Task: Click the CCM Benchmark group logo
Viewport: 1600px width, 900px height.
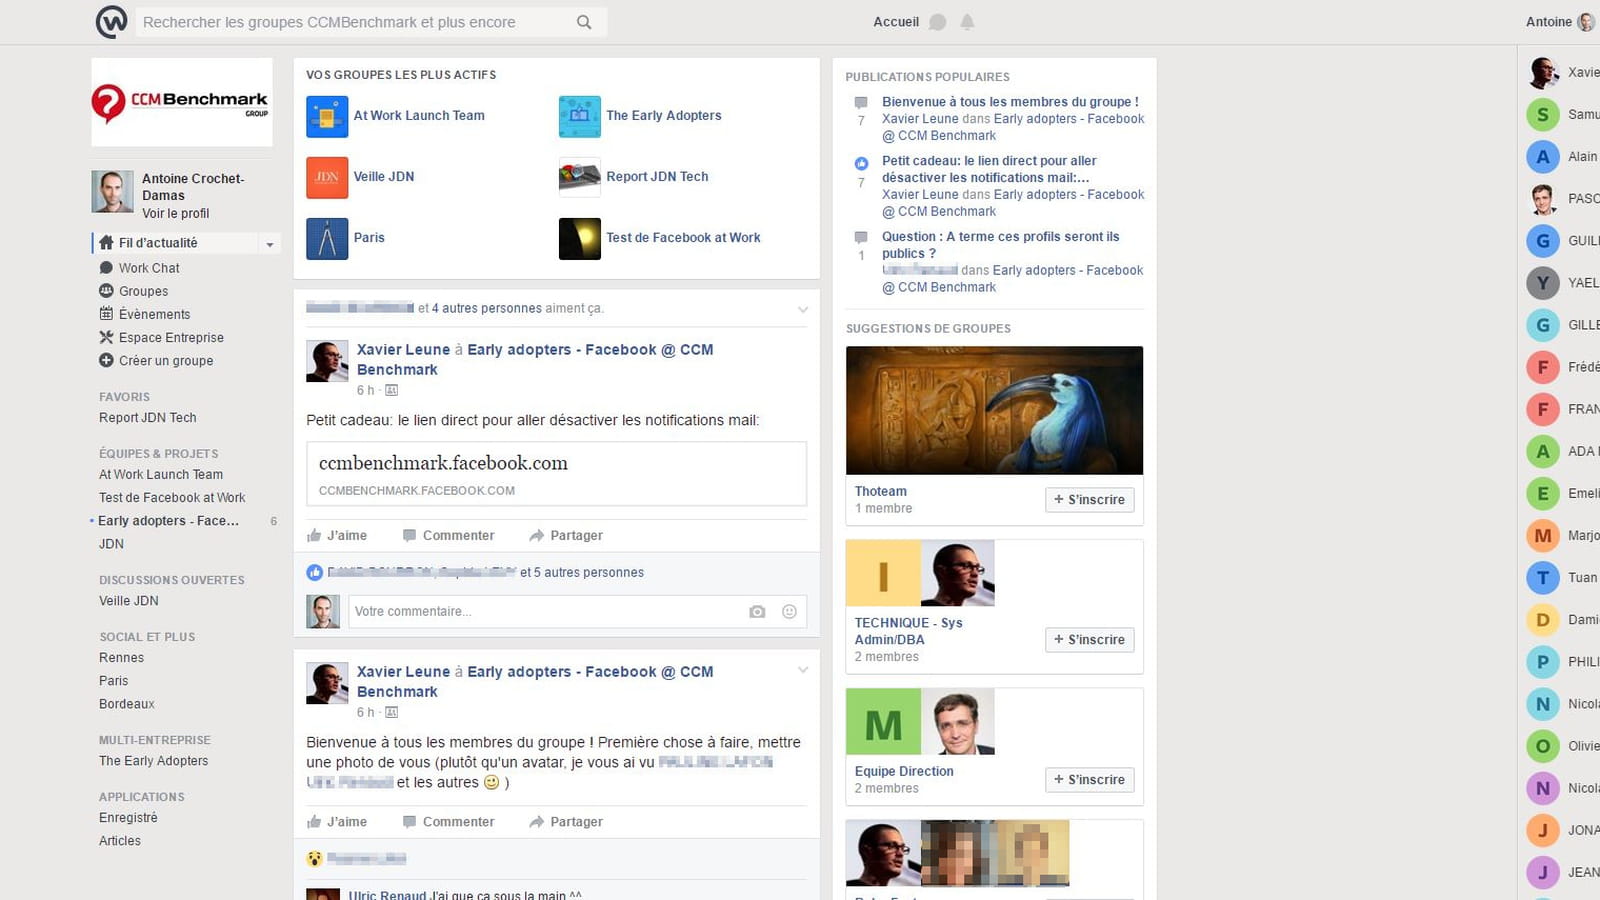Action: click(182, 102)
